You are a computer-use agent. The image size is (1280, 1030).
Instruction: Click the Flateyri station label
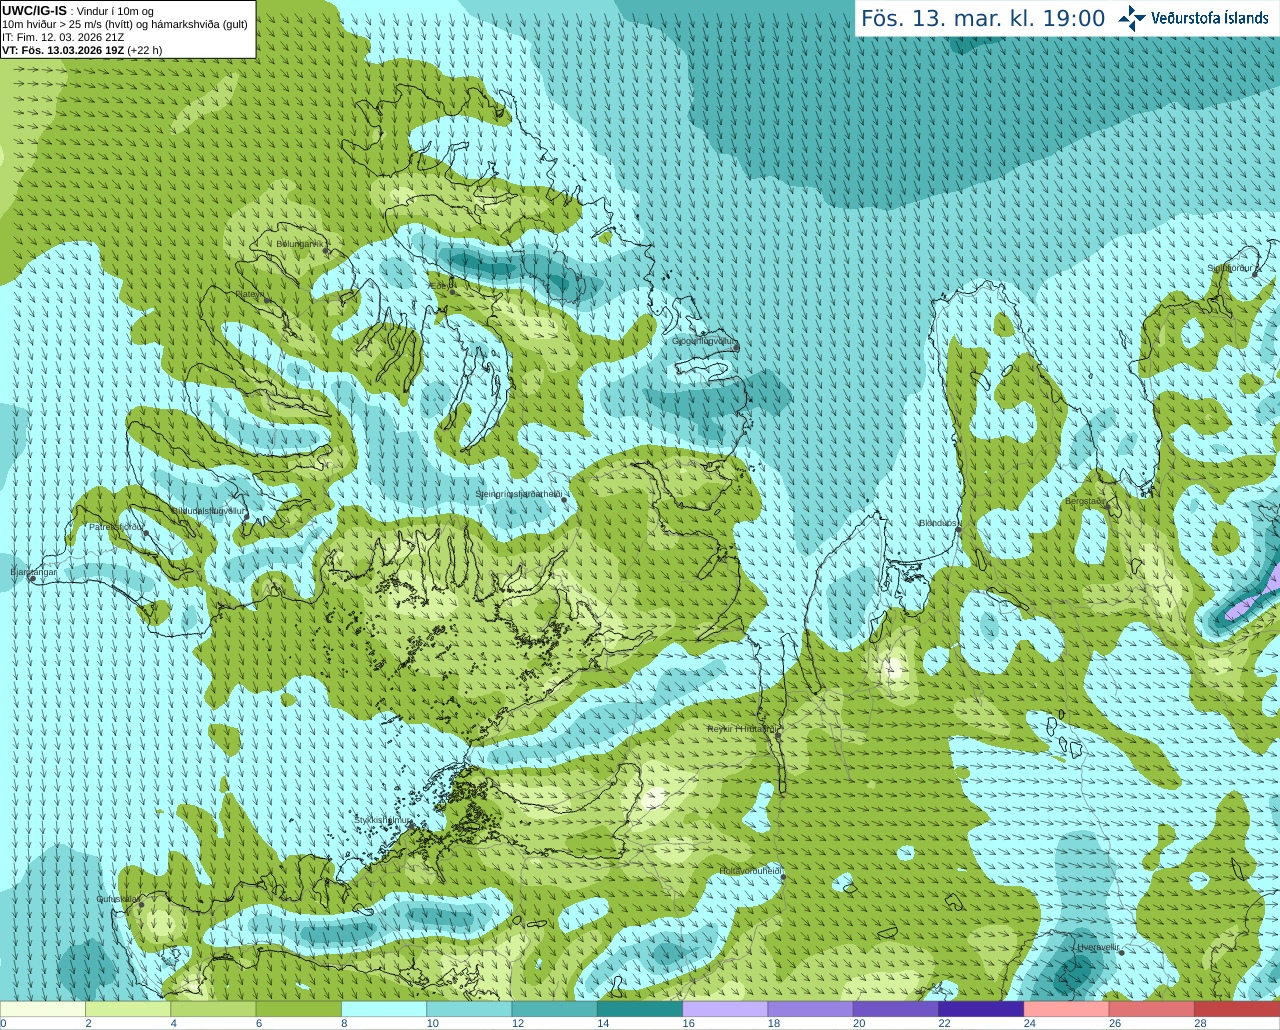tap(250, 294)
